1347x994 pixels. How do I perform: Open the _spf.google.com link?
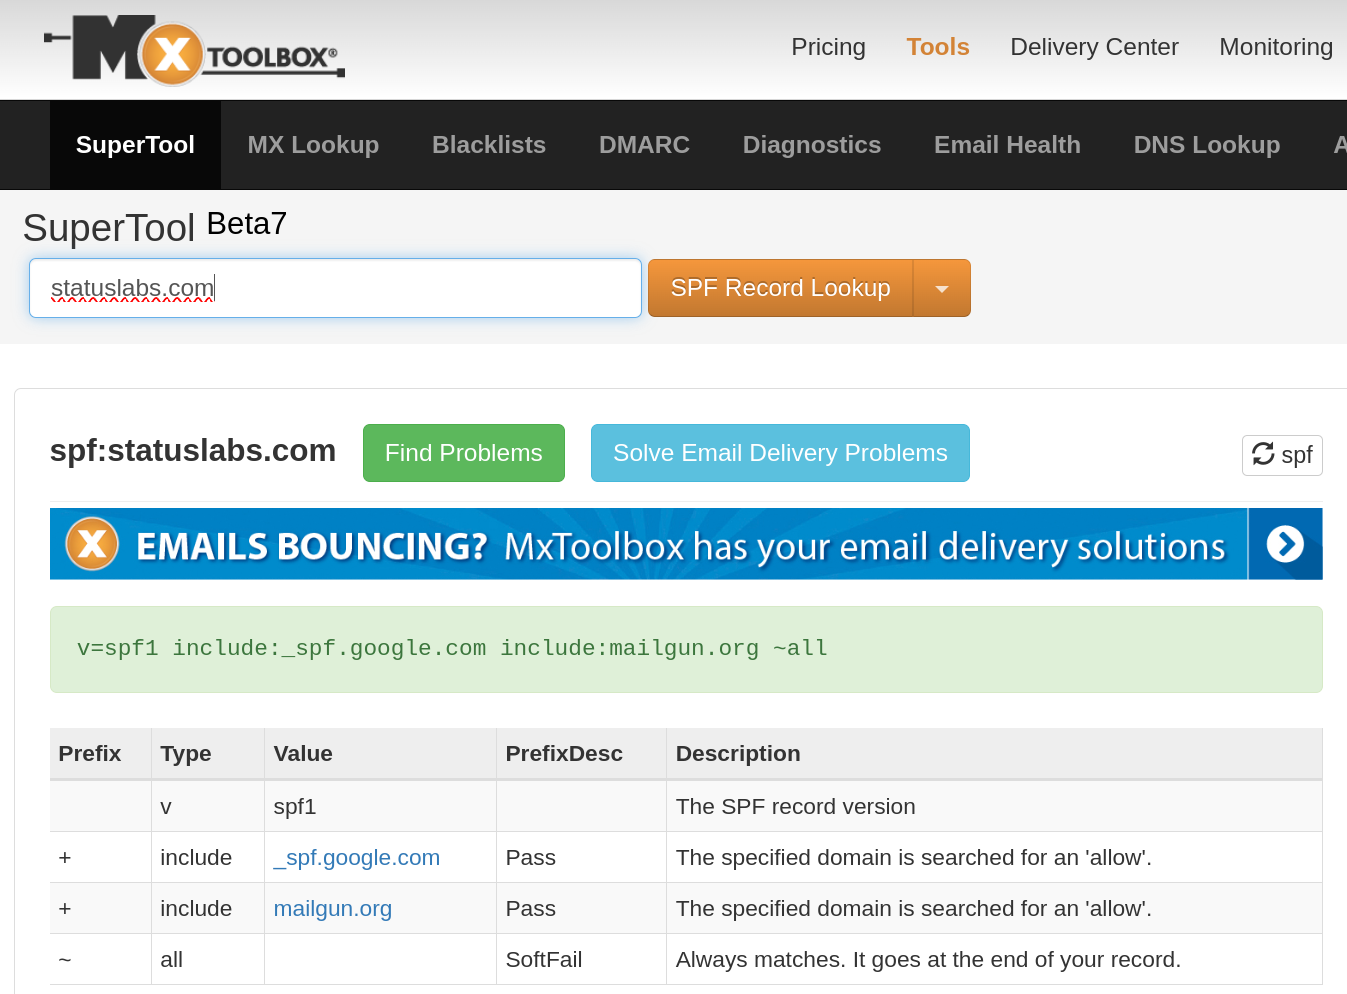[357, 858]
